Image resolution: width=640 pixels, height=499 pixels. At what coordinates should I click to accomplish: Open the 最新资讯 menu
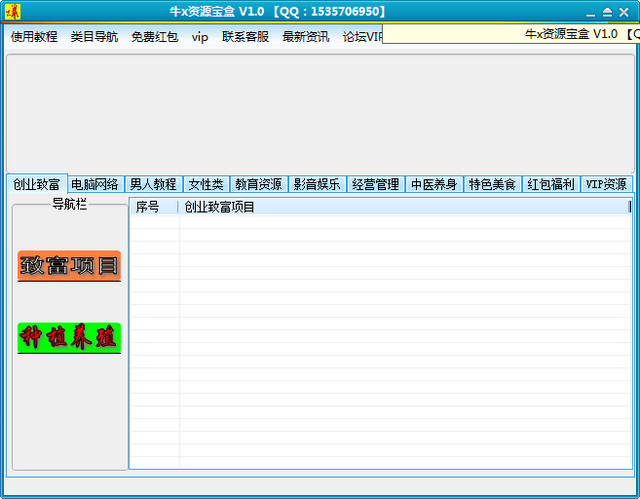[x=306, y=37]
